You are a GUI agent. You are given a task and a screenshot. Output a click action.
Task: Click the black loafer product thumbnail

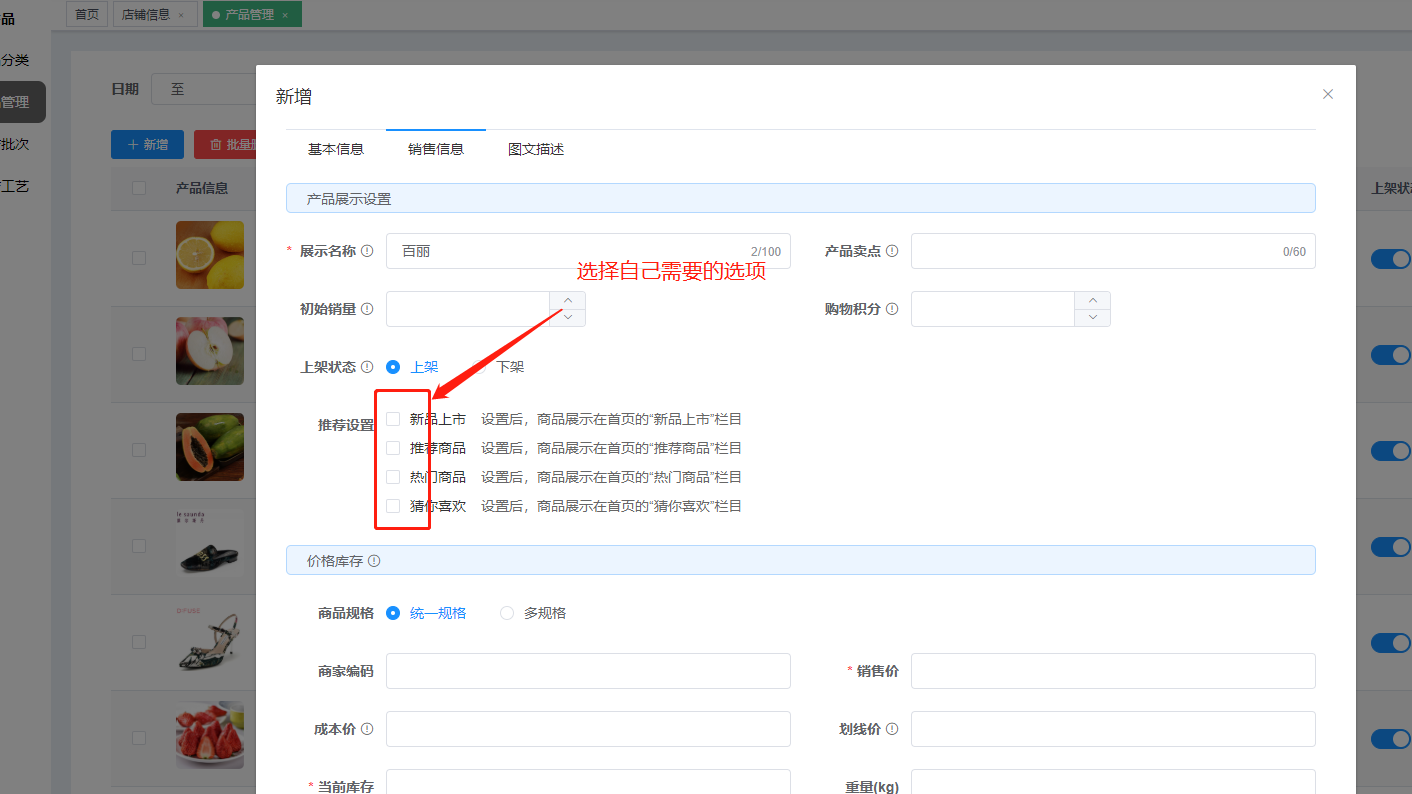210,543
